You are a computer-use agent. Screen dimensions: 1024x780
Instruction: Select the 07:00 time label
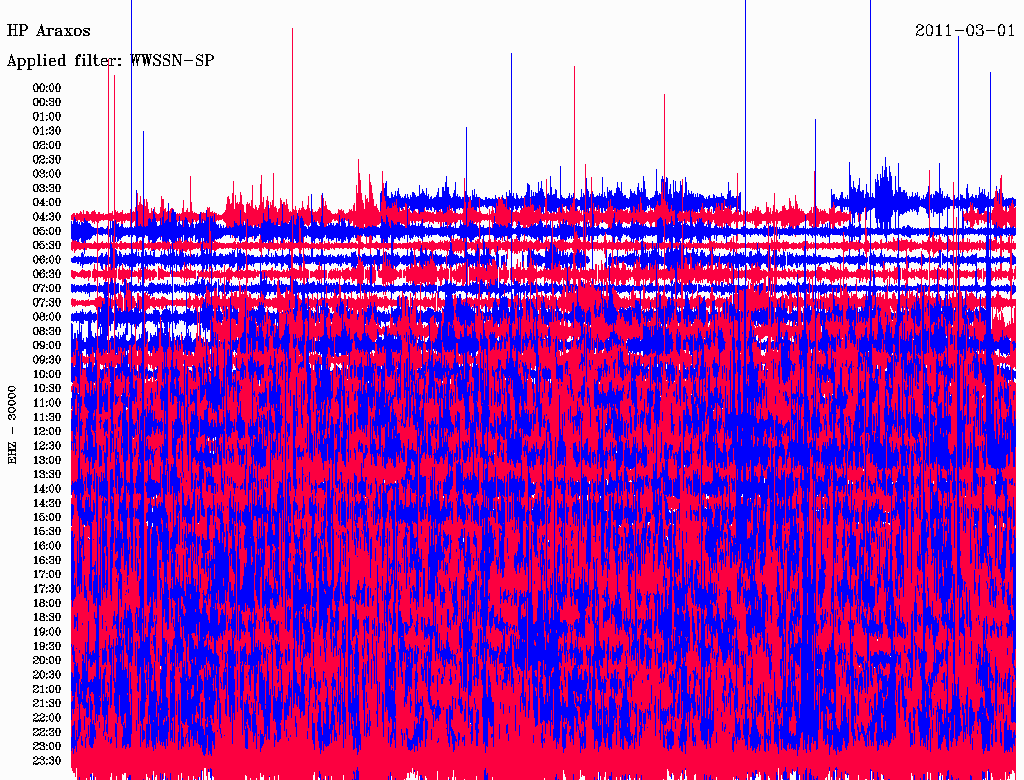[x=47, y=288]
